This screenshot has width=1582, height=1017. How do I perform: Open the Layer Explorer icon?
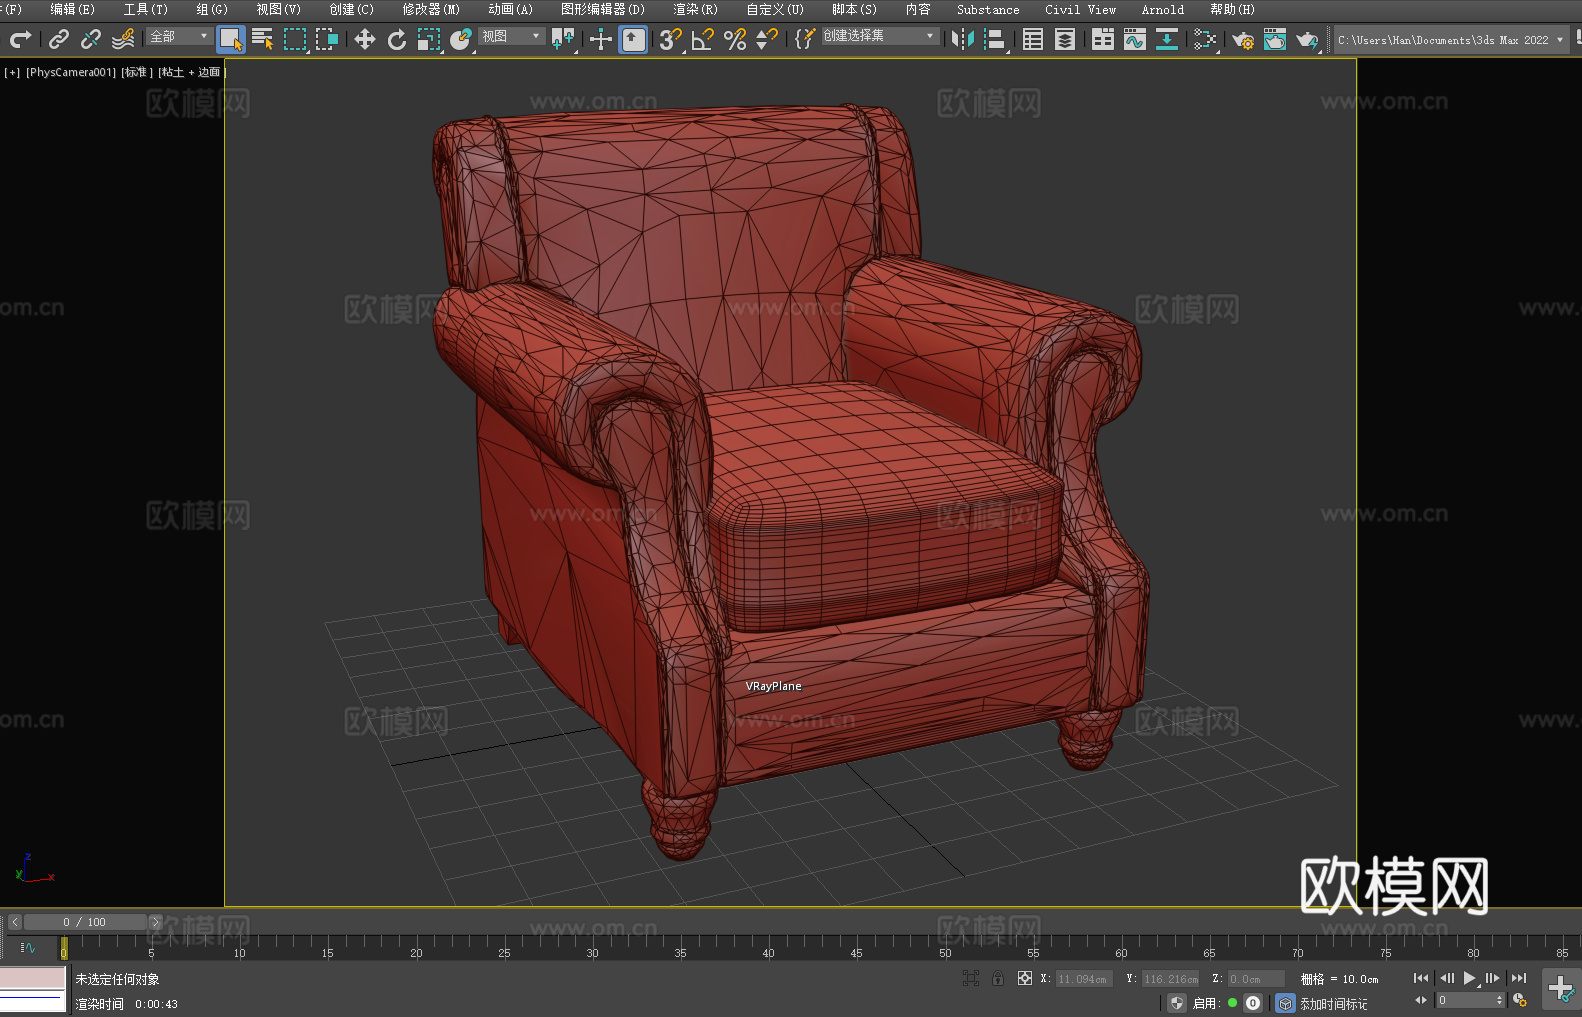[1065, 39]
